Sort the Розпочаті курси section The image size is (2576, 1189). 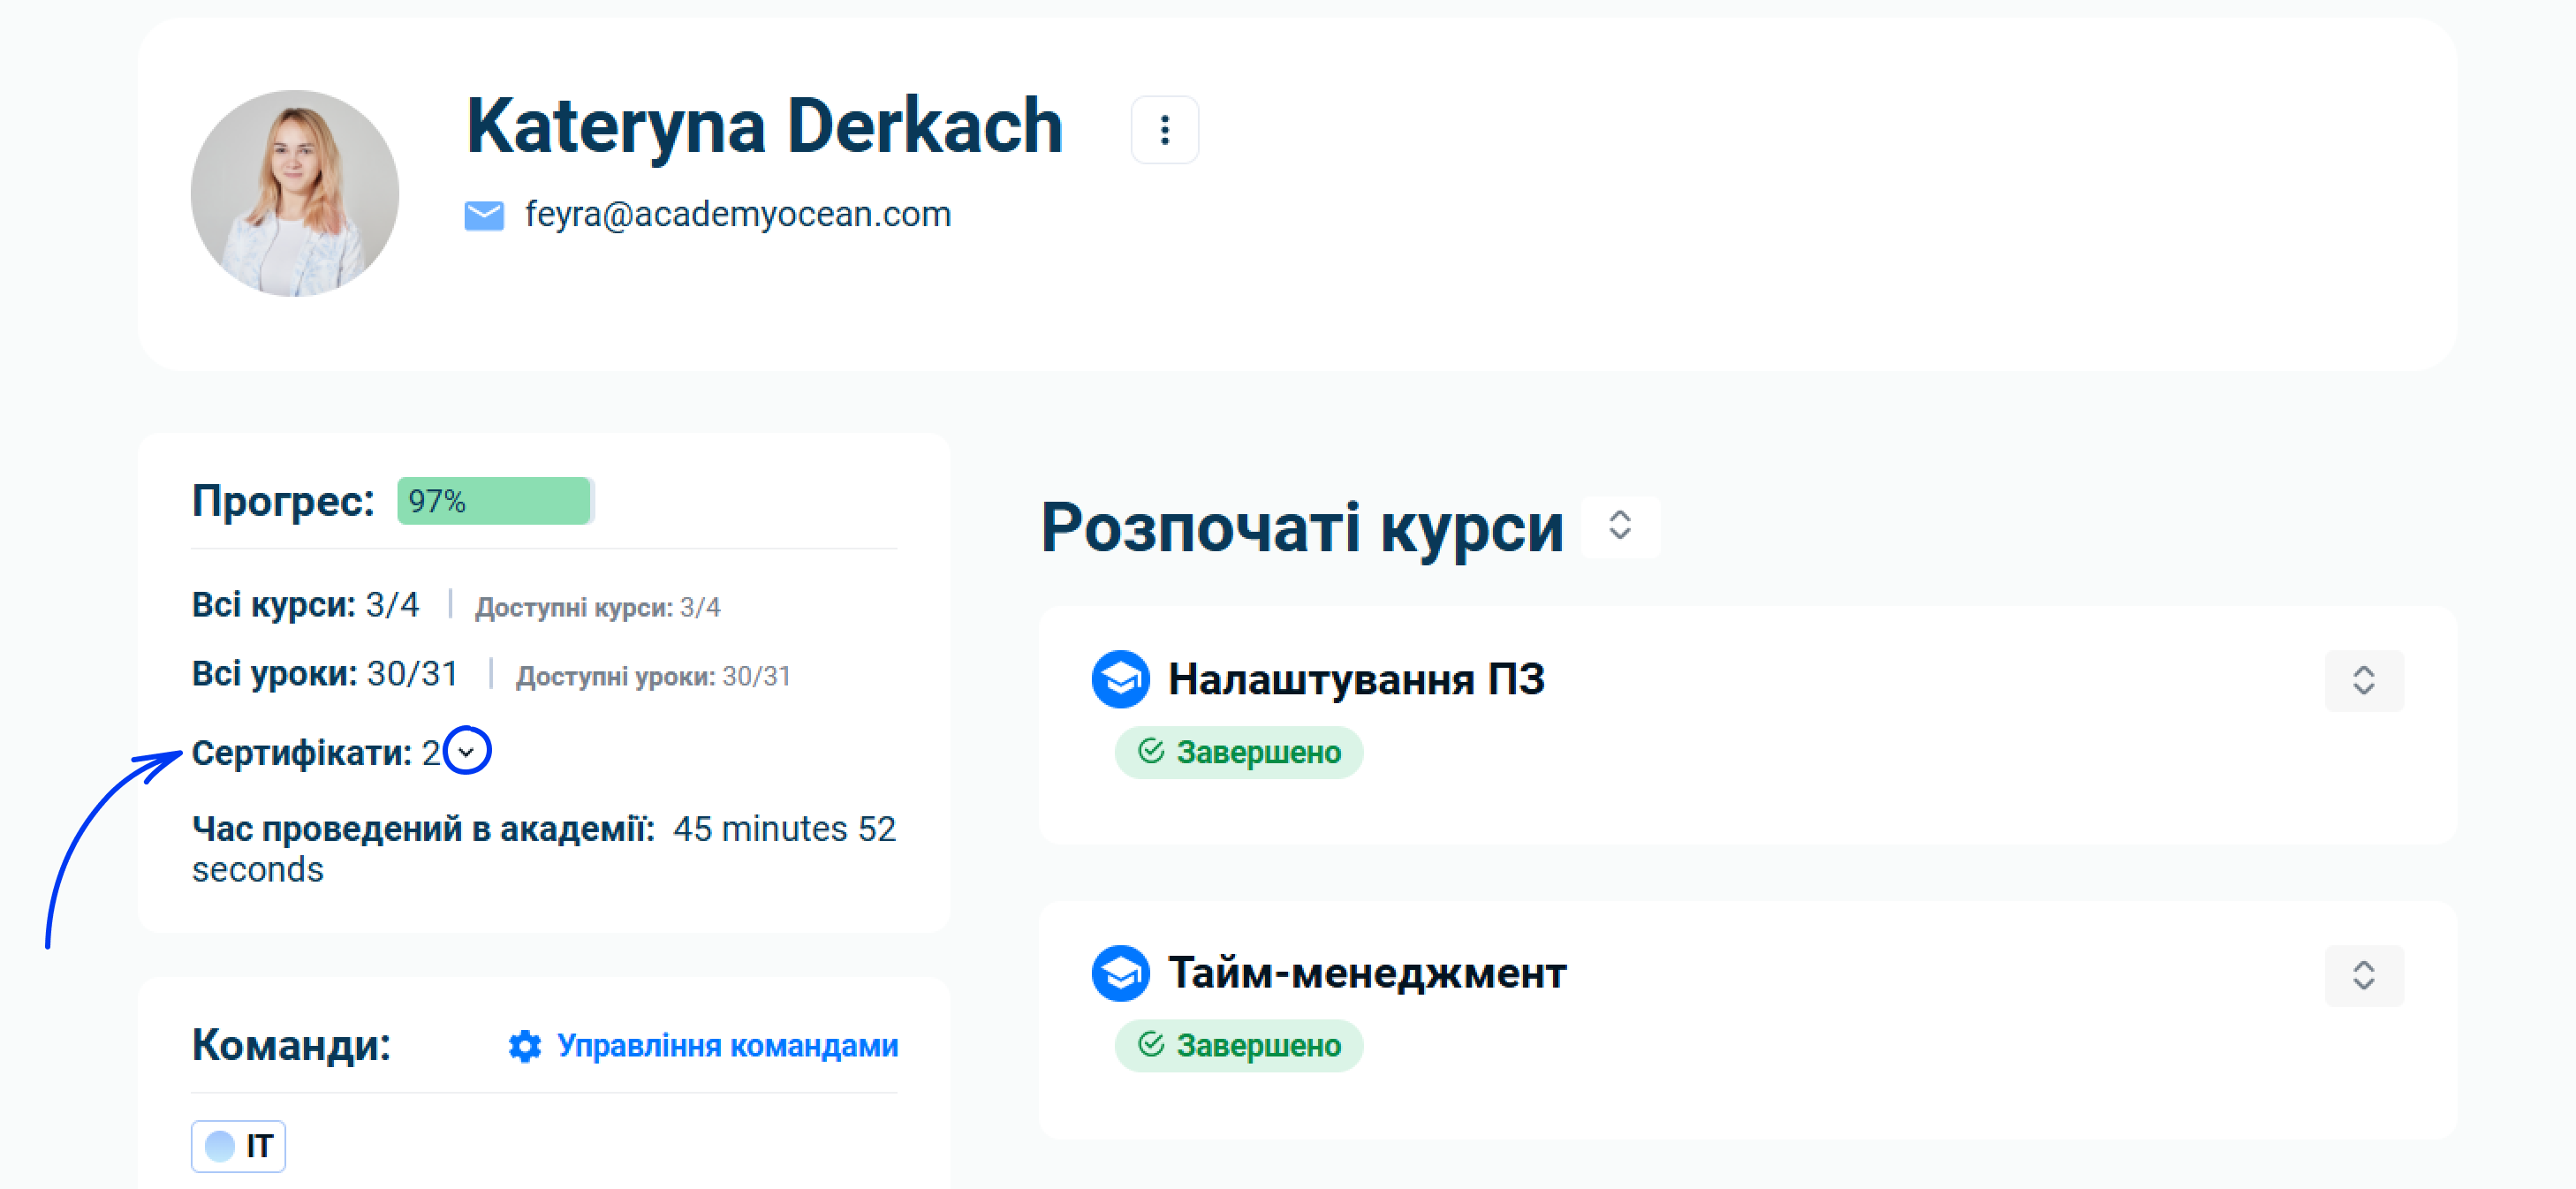click(x=1620, y=526)
